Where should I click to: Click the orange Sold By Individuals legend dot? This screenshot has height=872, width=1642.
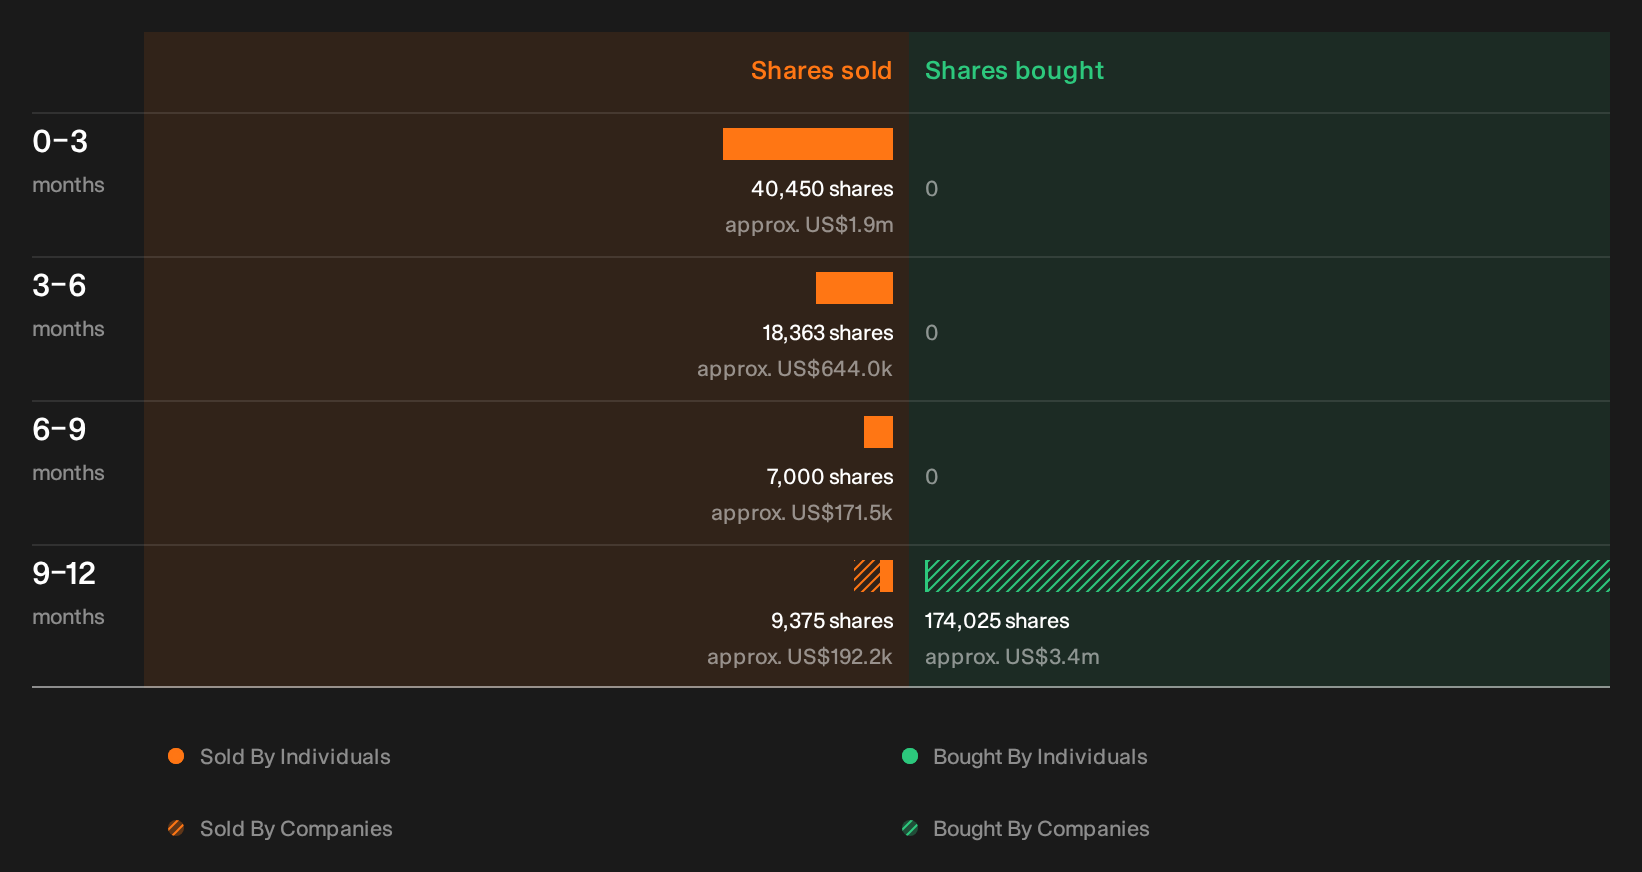click(x=176, y=756)
